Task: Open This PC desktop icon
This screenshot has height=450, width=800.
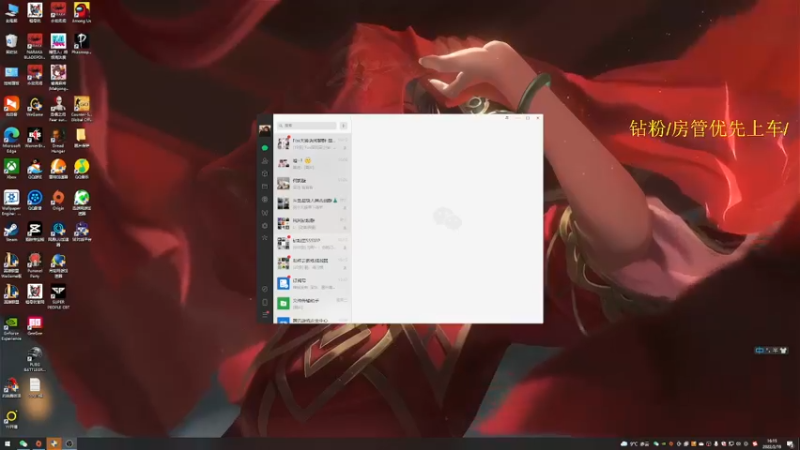Action: tap(11, 12)
